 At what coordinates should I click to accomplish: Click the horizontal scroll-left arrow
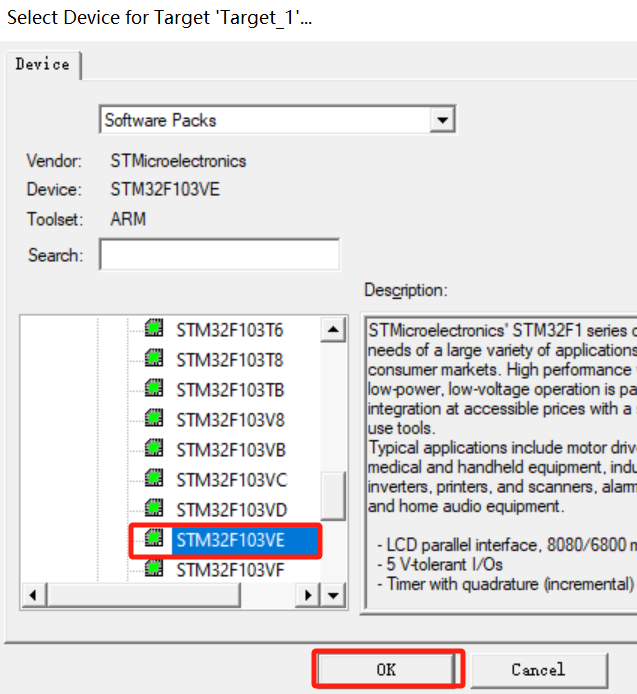33,595
